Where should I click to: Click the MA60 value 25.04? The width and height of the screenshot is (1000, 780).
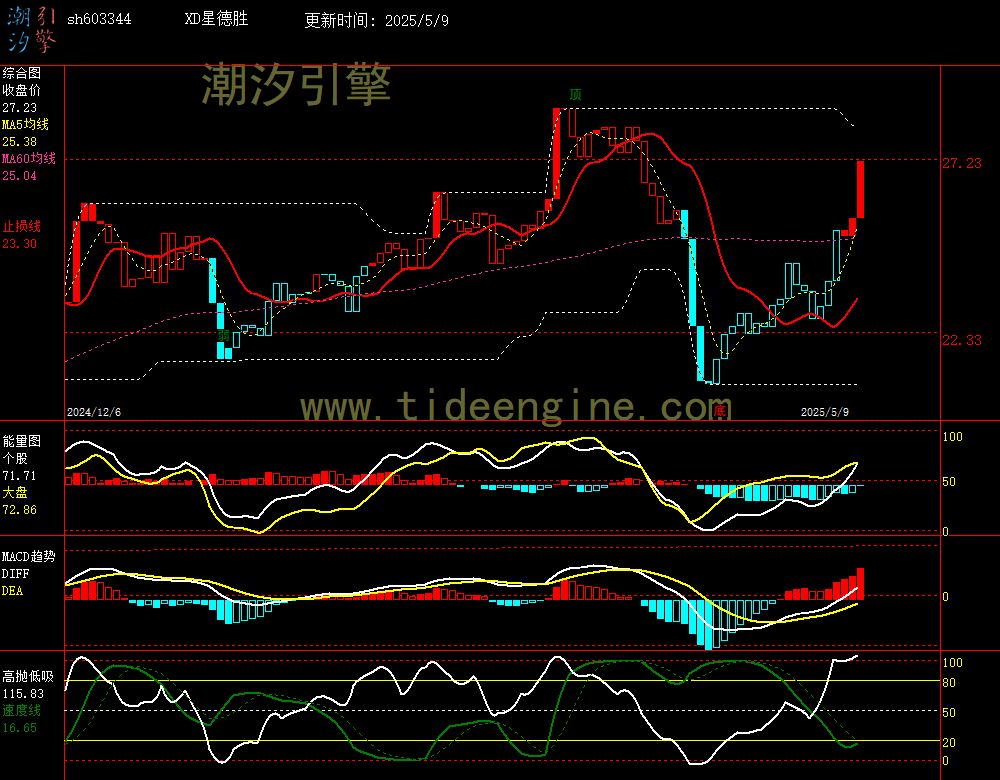(19, 175)
